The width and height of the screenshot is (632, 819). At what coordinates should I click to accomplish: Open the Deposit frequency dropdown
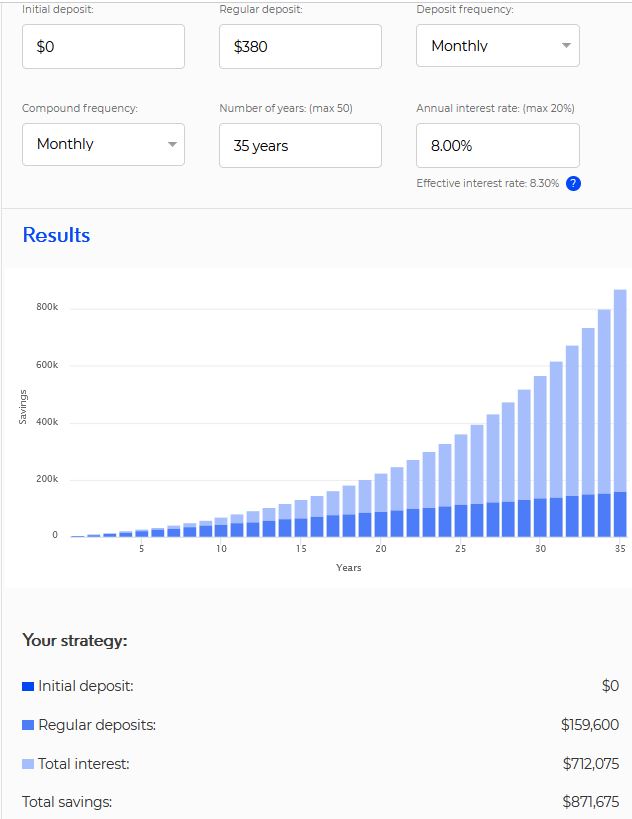[x=497, y=46]
